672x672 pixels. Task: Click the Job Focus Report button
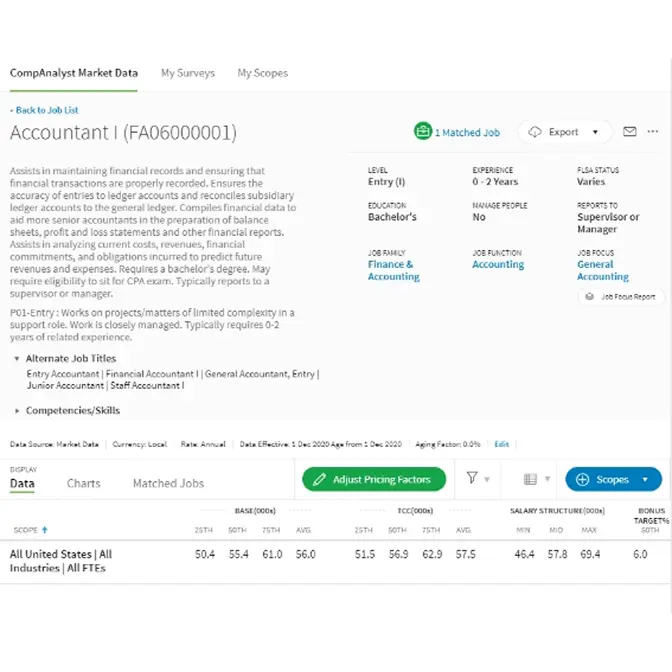621,297
